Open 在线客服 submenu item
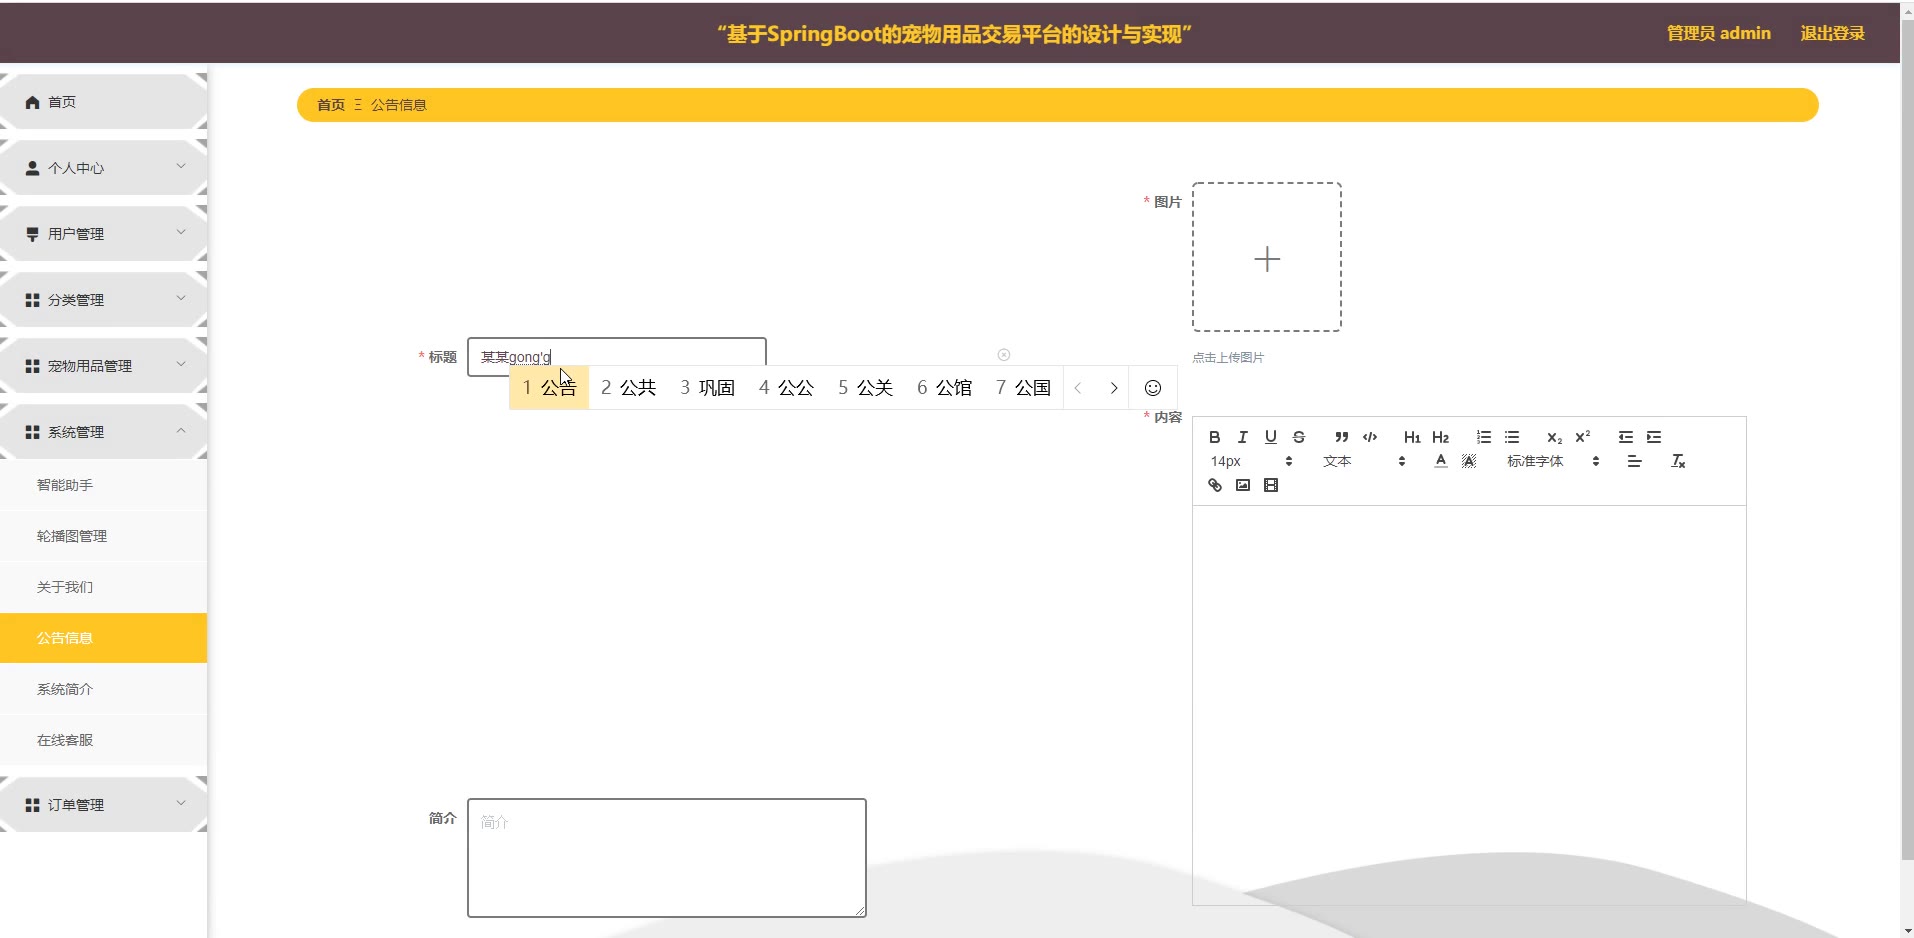Screen dimensions: 1914x938 103,740
